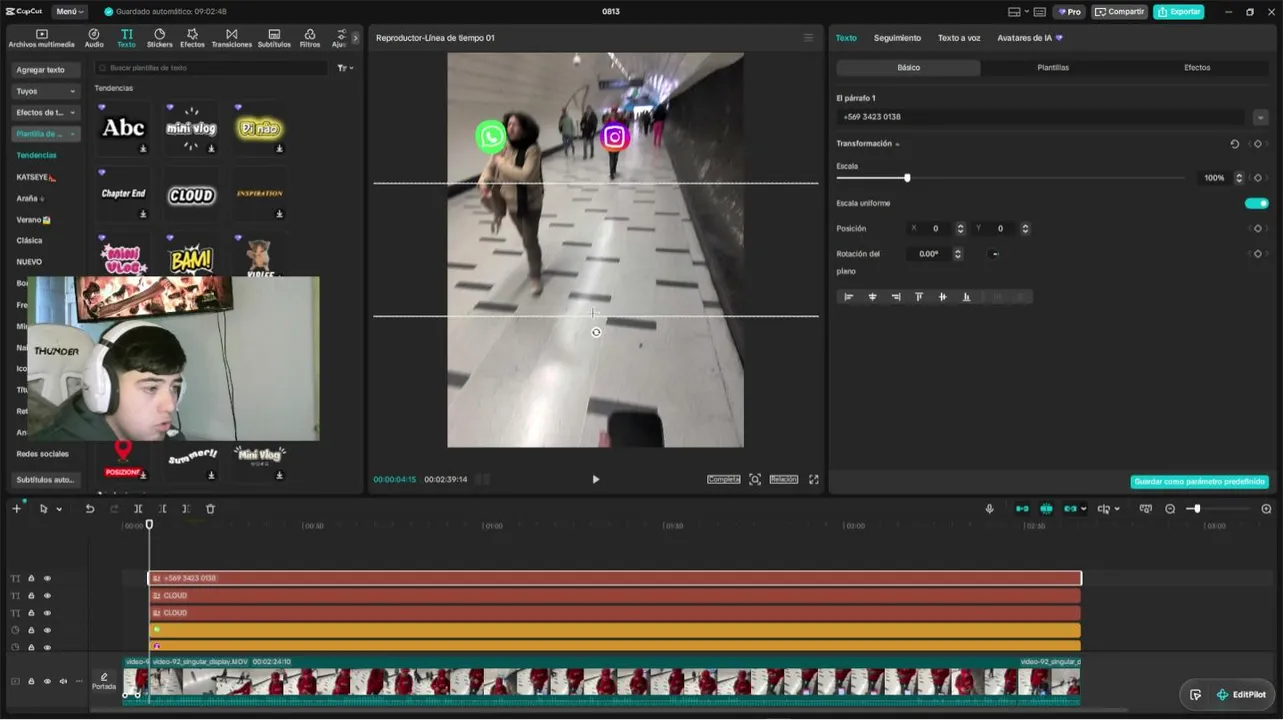1283x720 pixels.
Task: Hide the main video track
Action: click(47, 681)
